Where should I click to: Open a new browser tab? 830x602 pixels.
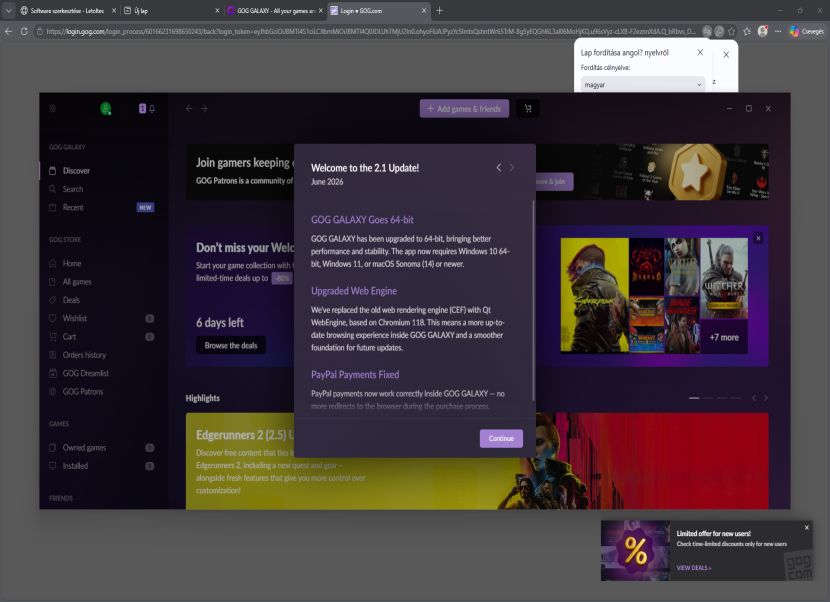[439, 11]
